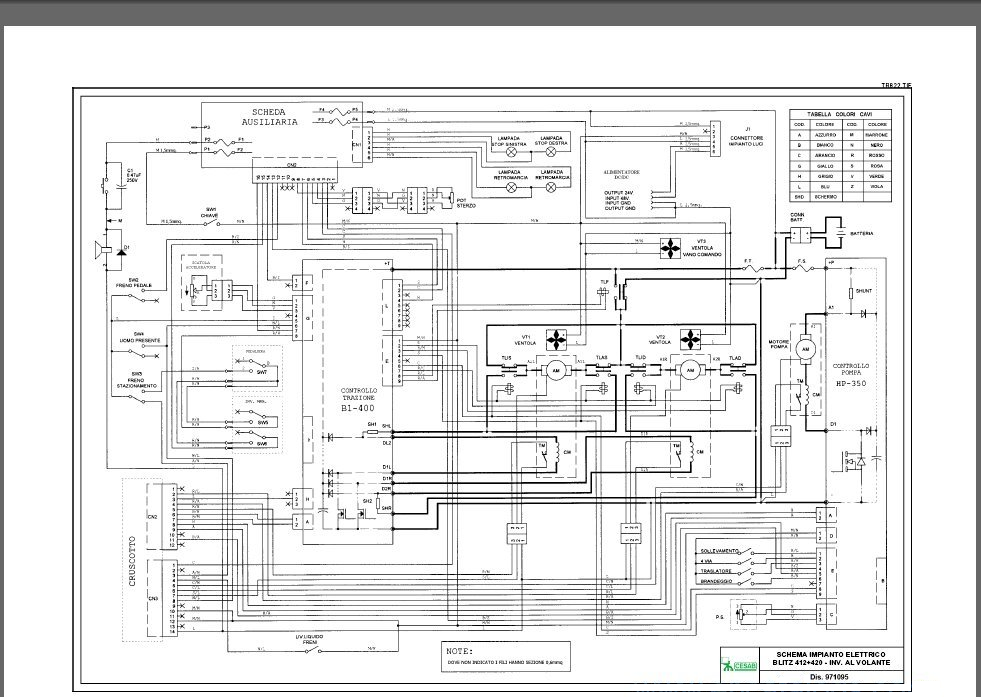Open the J1 CONNETTORE IMPIANTO LUCI connector
Image resolution: width=981 pixels, height=697 pixels.
[714, 138]
